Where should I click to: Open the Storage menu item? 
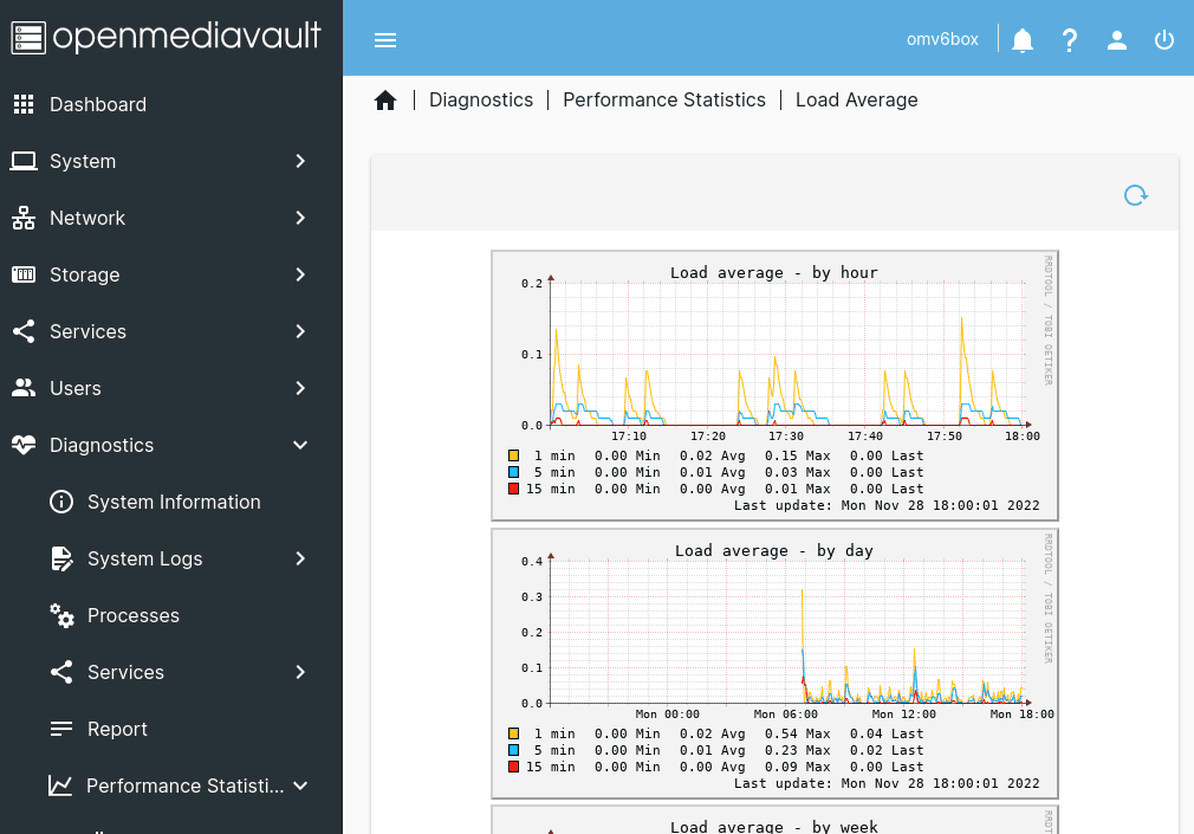pos(171,275)
